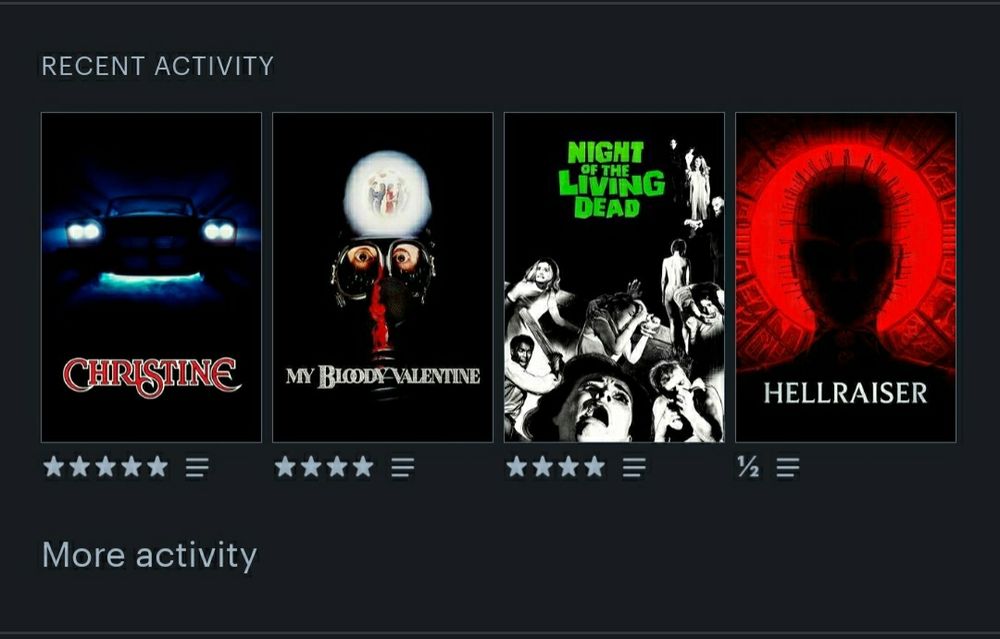
Task: Click the half-star rating under Hellraiser
Action: [749, 467]
